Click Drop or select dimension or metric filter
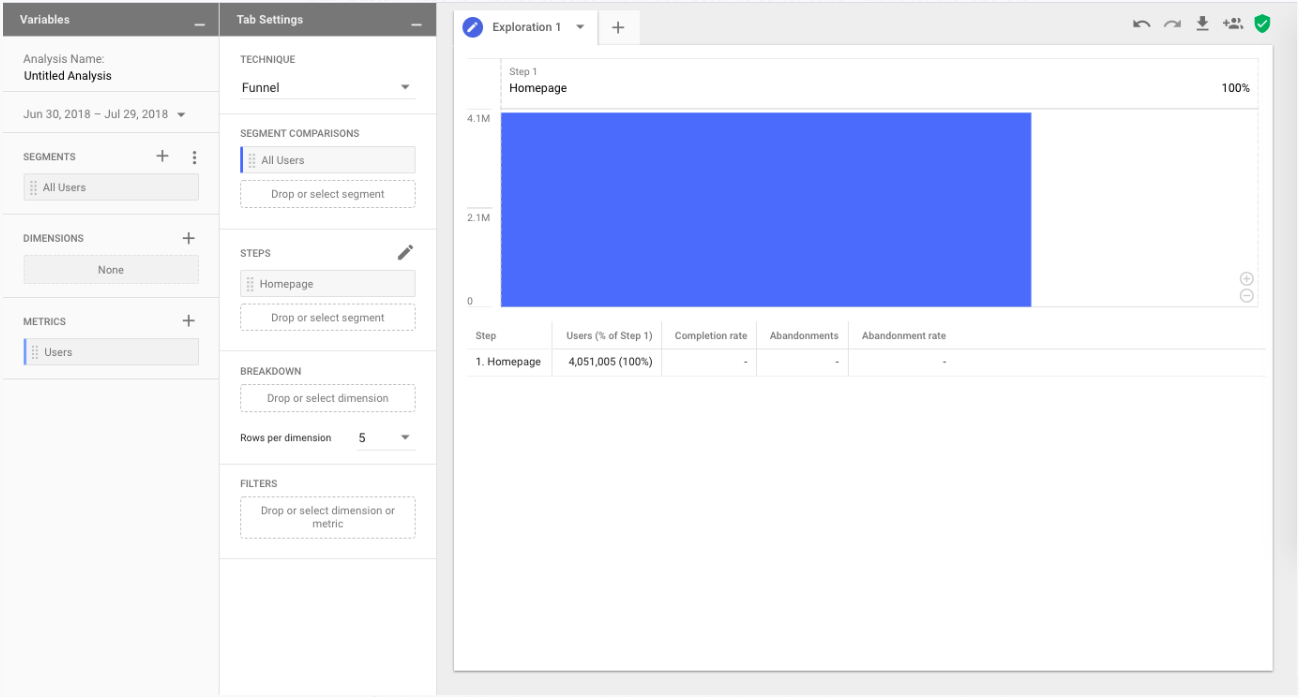Screen dimensions: 1299x697 click(328, 517)
